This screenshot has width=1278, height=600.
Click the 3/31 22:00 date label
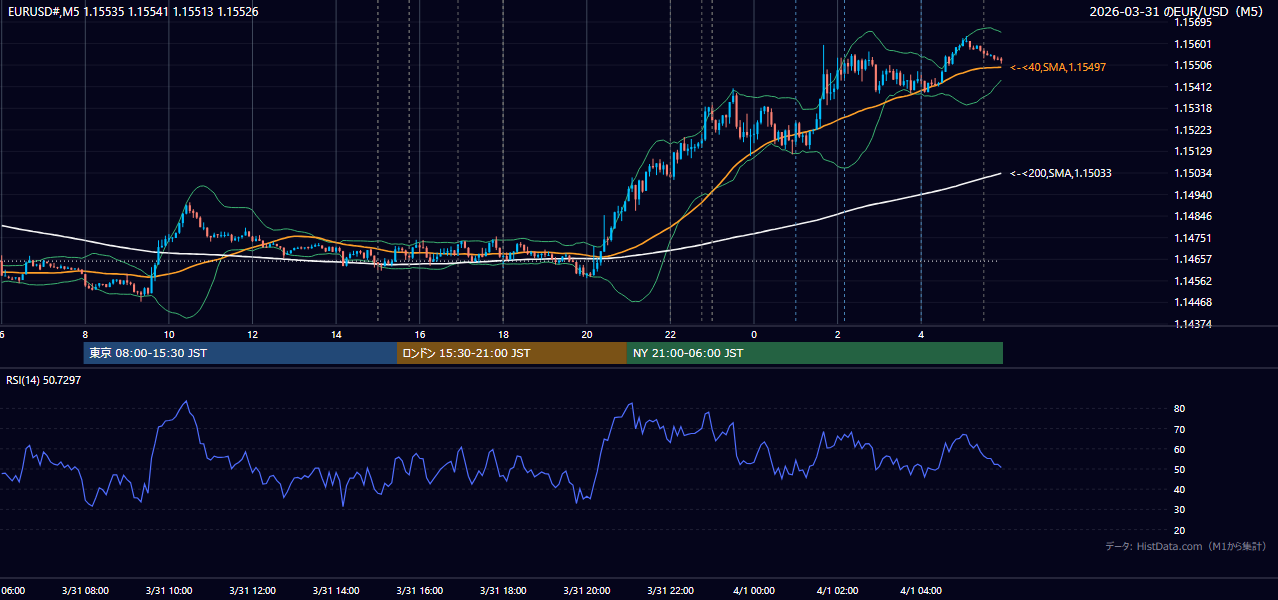(x=670, y=591)
